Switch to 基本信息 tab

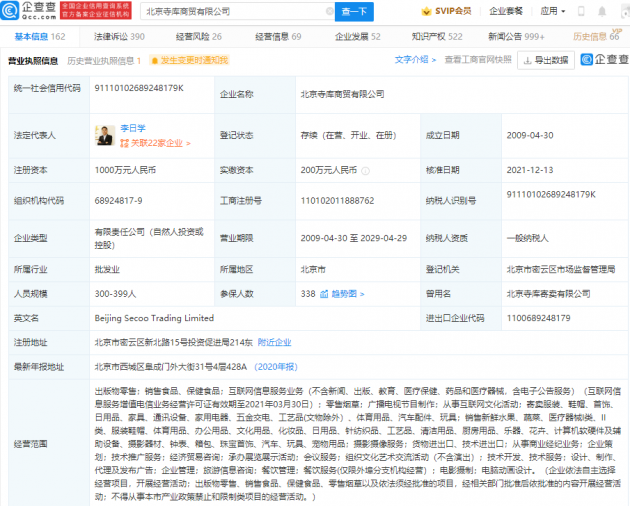40,37
